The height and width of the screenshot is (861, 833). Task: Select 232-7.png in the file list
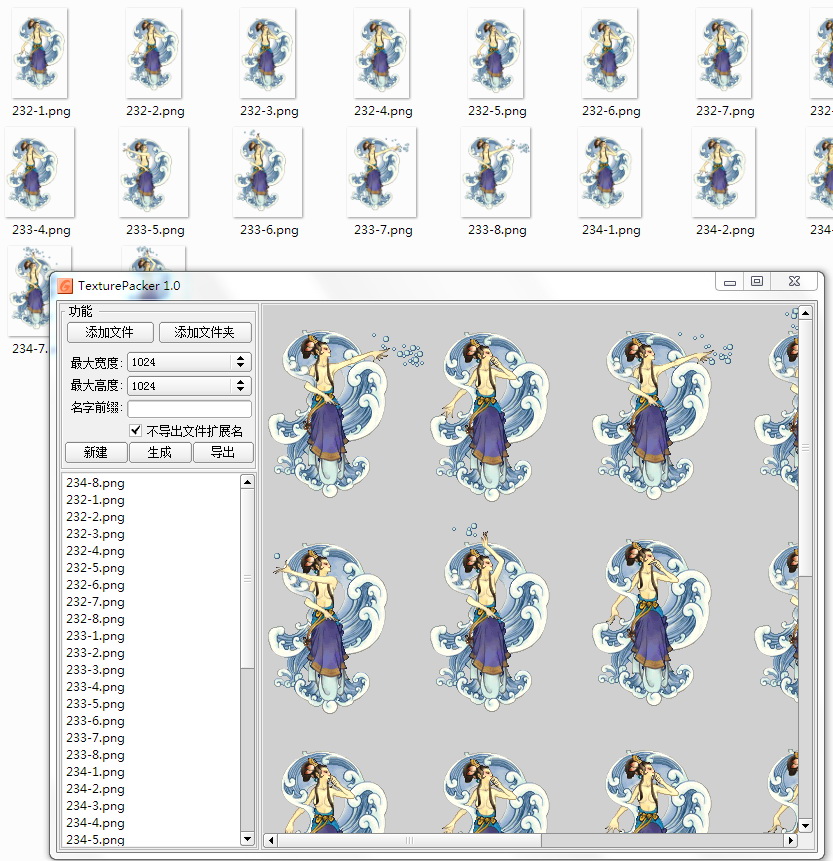click(x=96, y=602)
